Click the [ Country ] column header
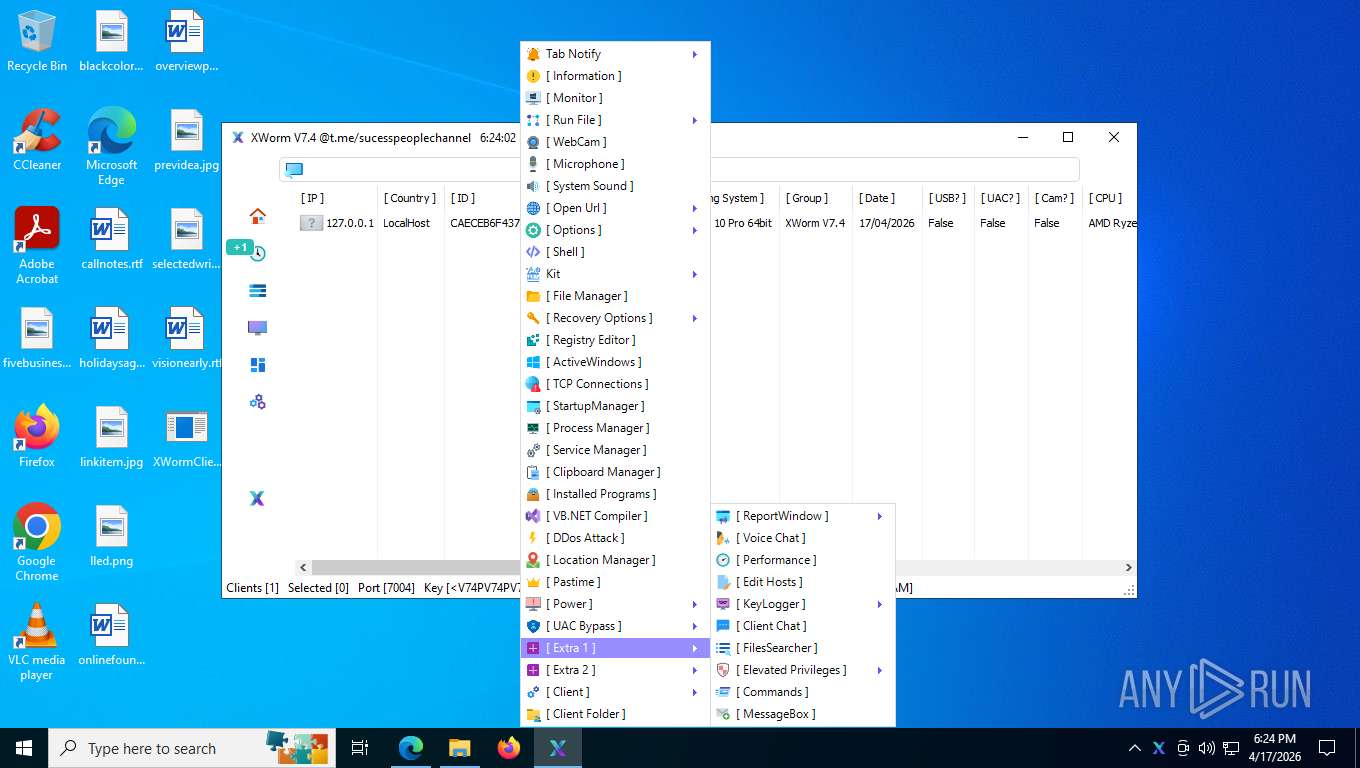The width and height of the screenshot is (1360, 768). tap(410, 198)
